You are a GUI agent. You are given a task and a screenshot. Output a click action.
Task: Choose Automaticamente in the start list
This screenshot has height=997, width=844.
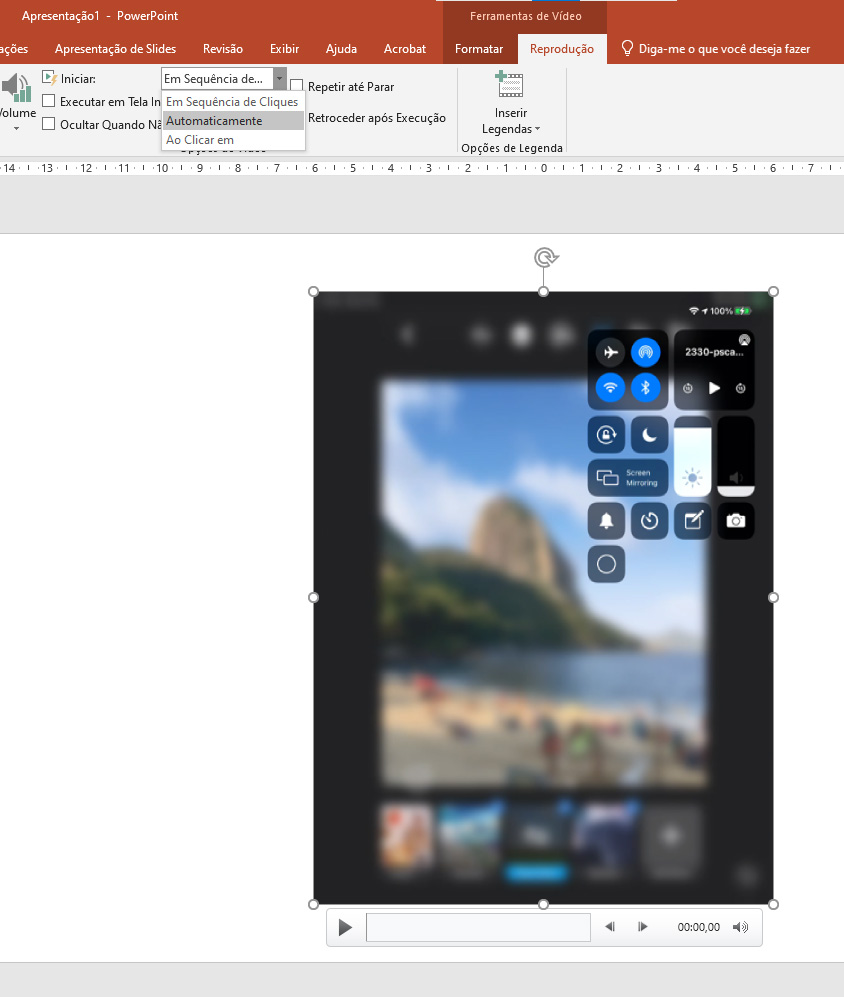coord(232,121)
